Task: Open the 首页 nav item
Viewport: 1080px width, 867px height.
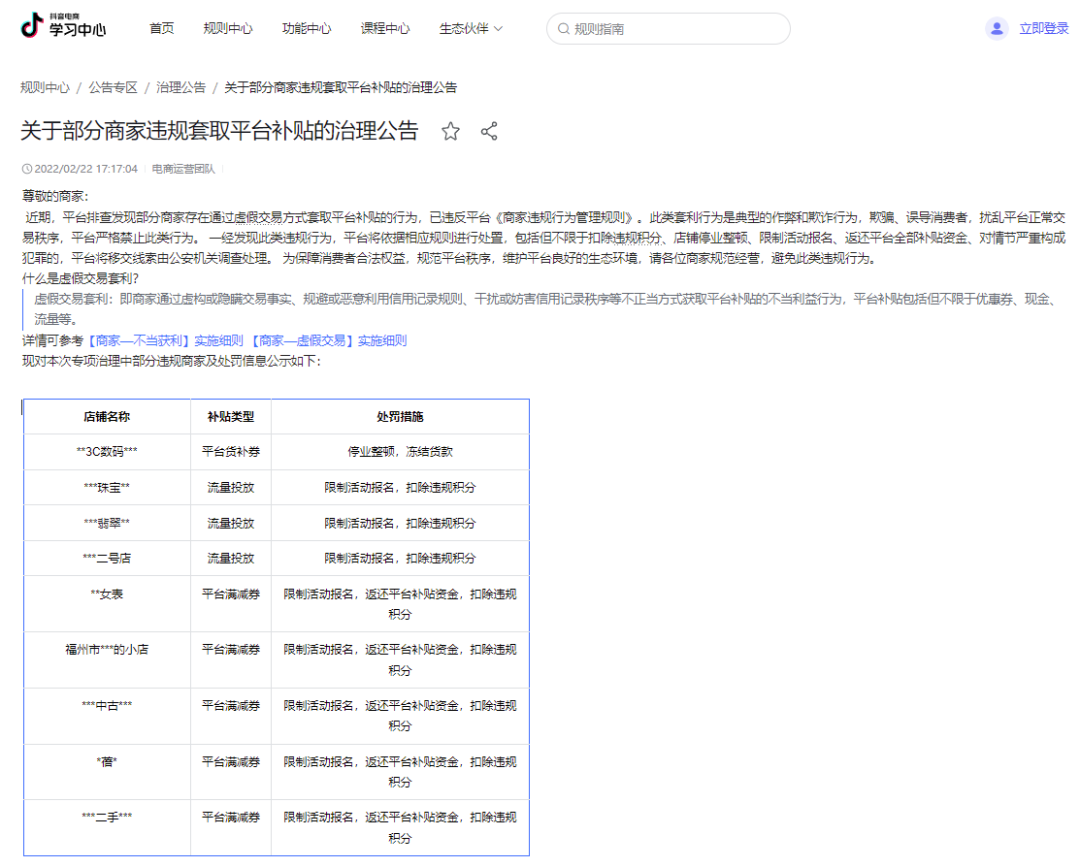Action: tap(161, 28)
